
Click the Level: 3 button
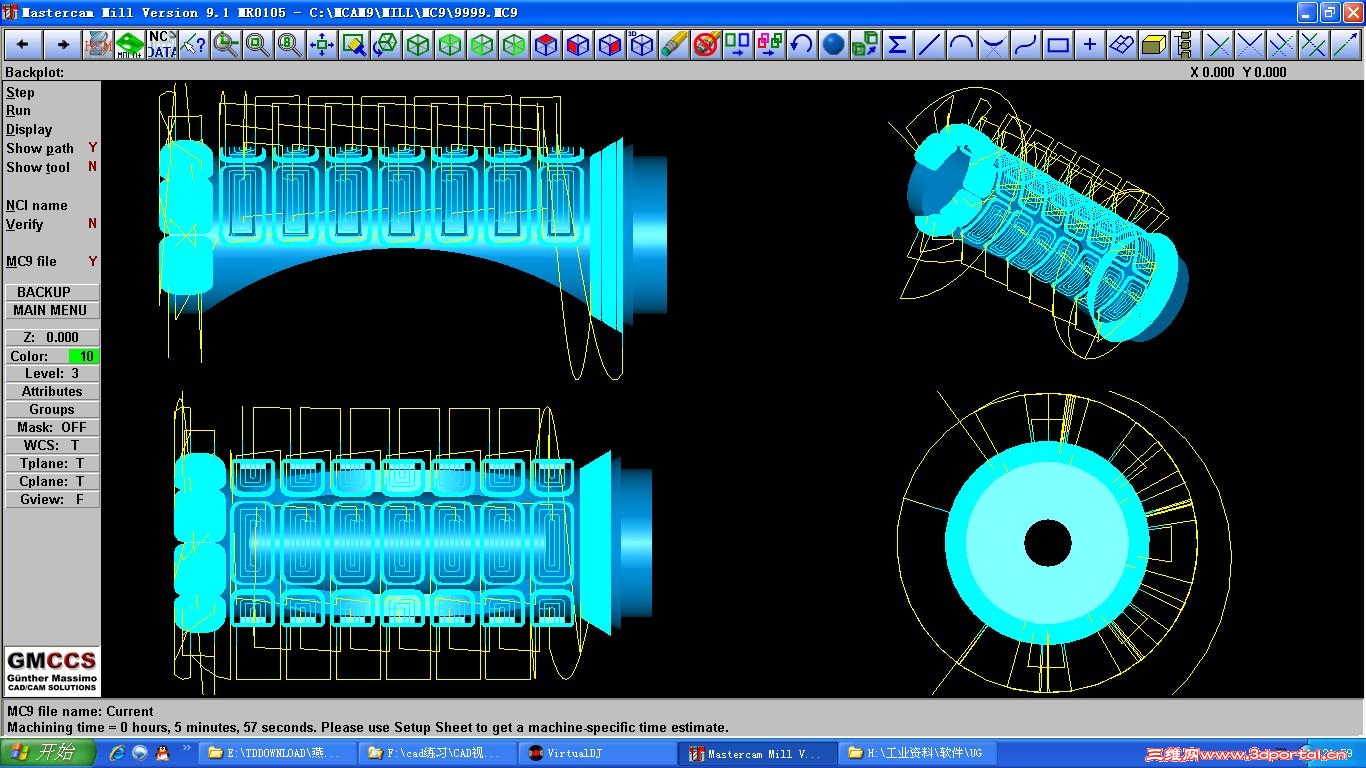52,373
